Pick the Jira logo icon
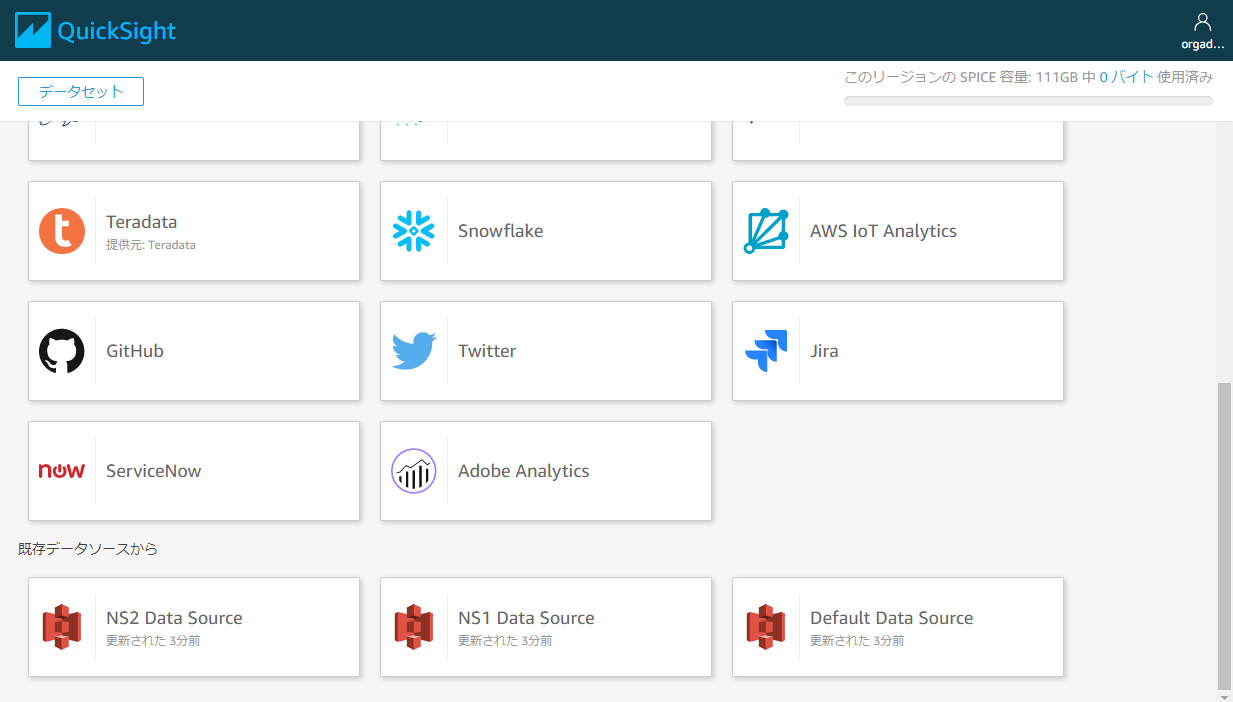 click(x=766, y=351)
